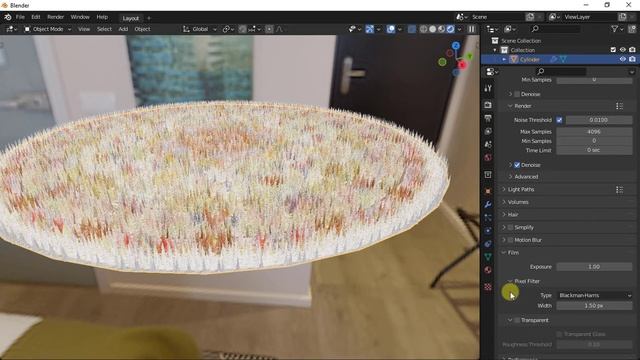Open the Material properties tab icon

point(488,270)
